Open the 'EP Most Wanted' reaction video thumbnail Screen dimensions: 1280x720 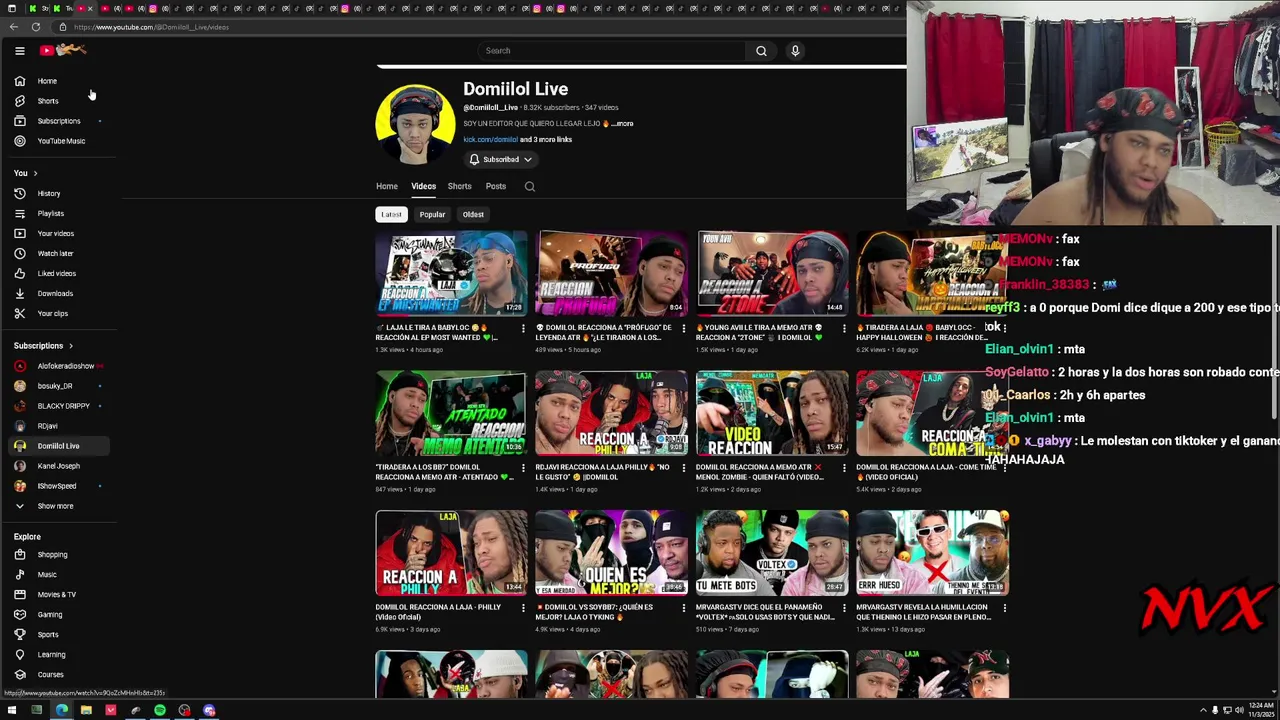point(451,273)
